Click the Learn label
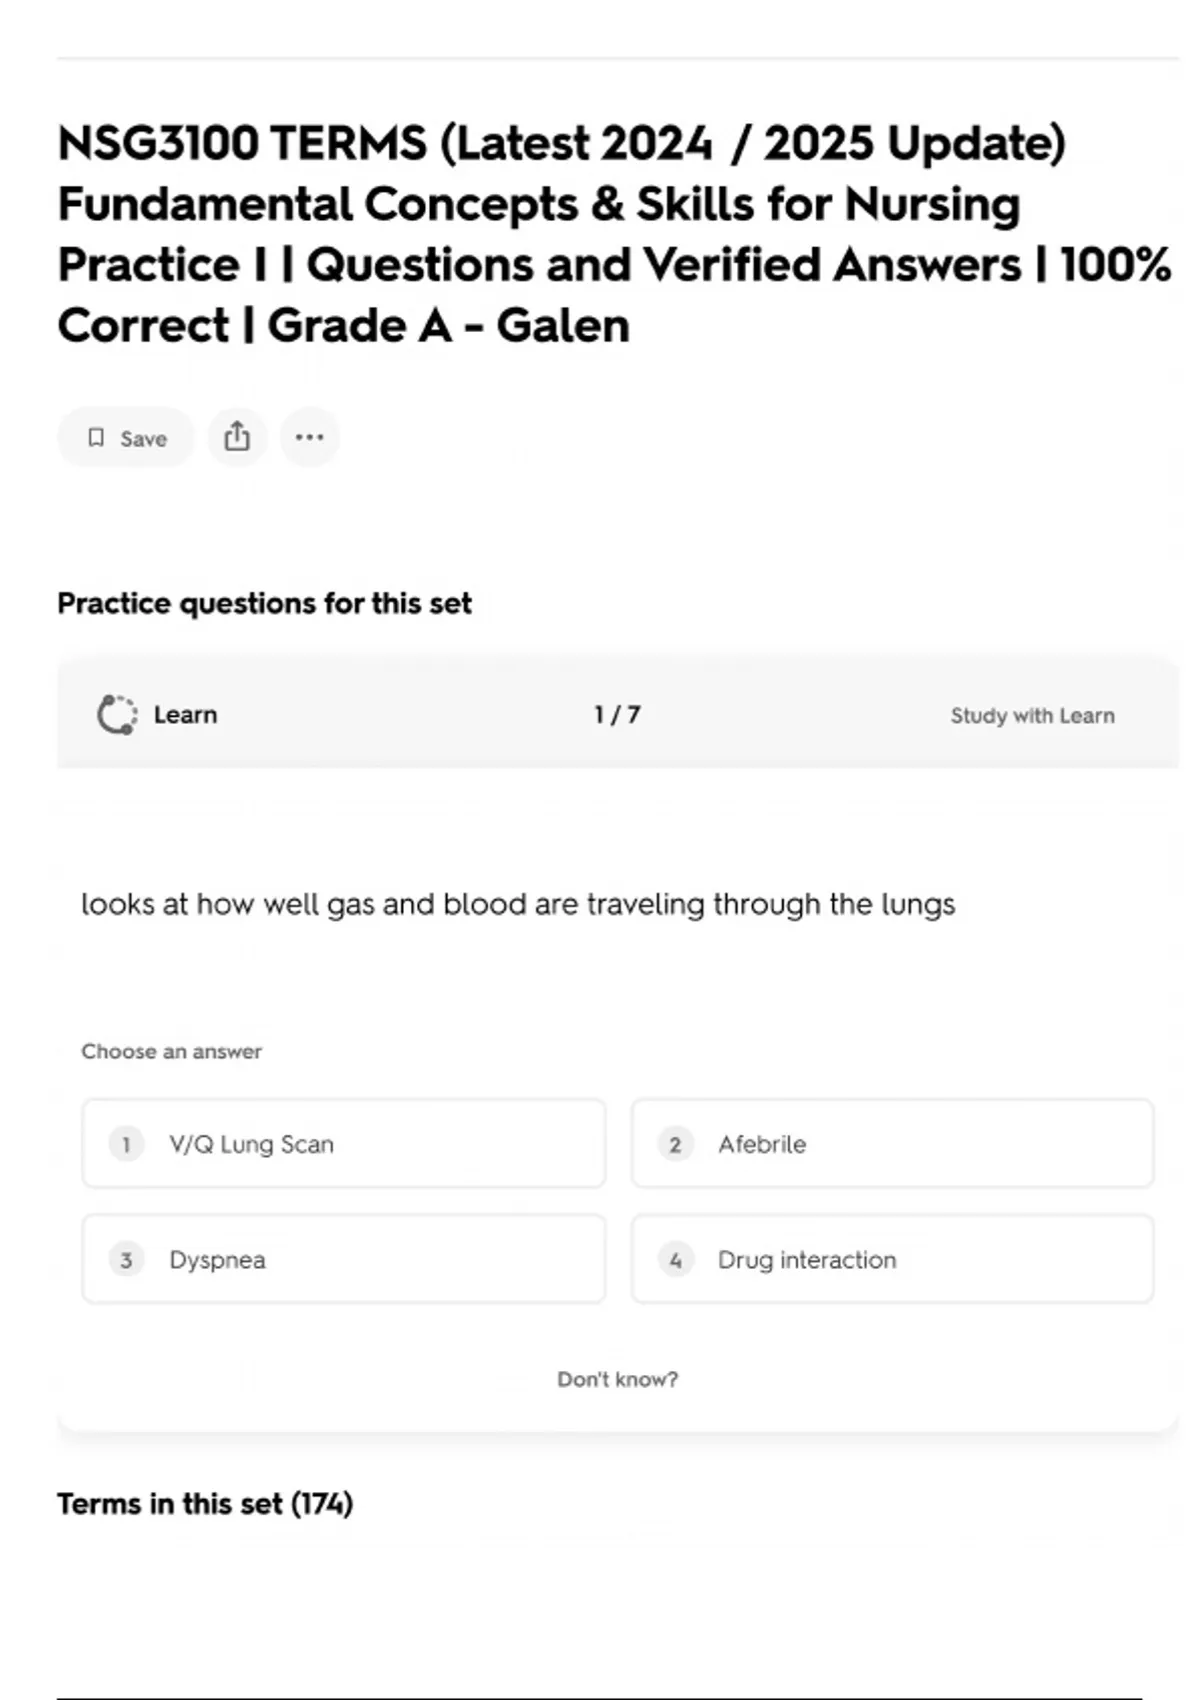Viewport: 1200px width, 1700px height. tap(185, 715)
